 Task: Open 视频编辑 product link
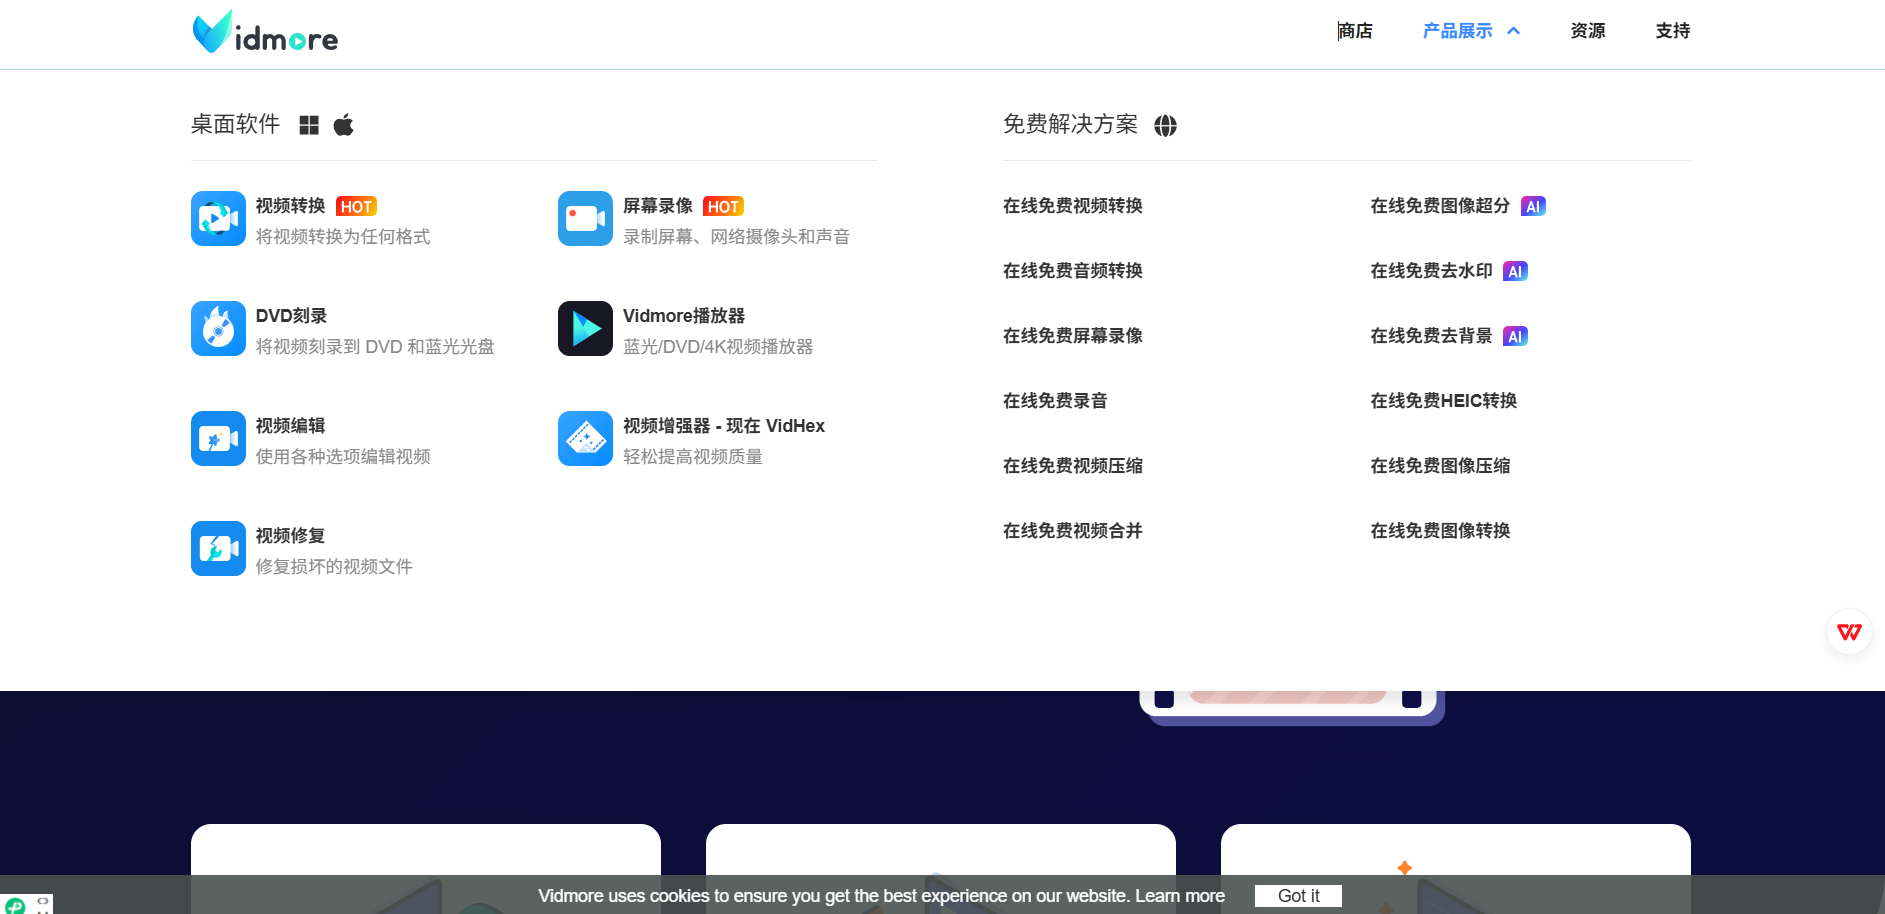click(x=290, y=426)
